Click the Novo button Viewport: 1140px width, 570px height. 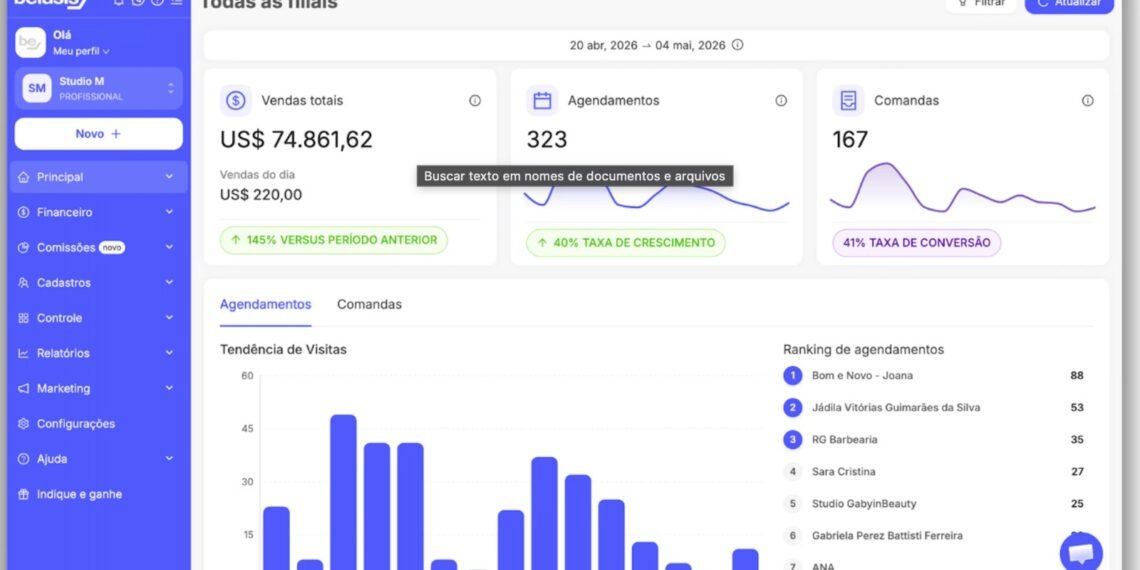tap(99, 134)
